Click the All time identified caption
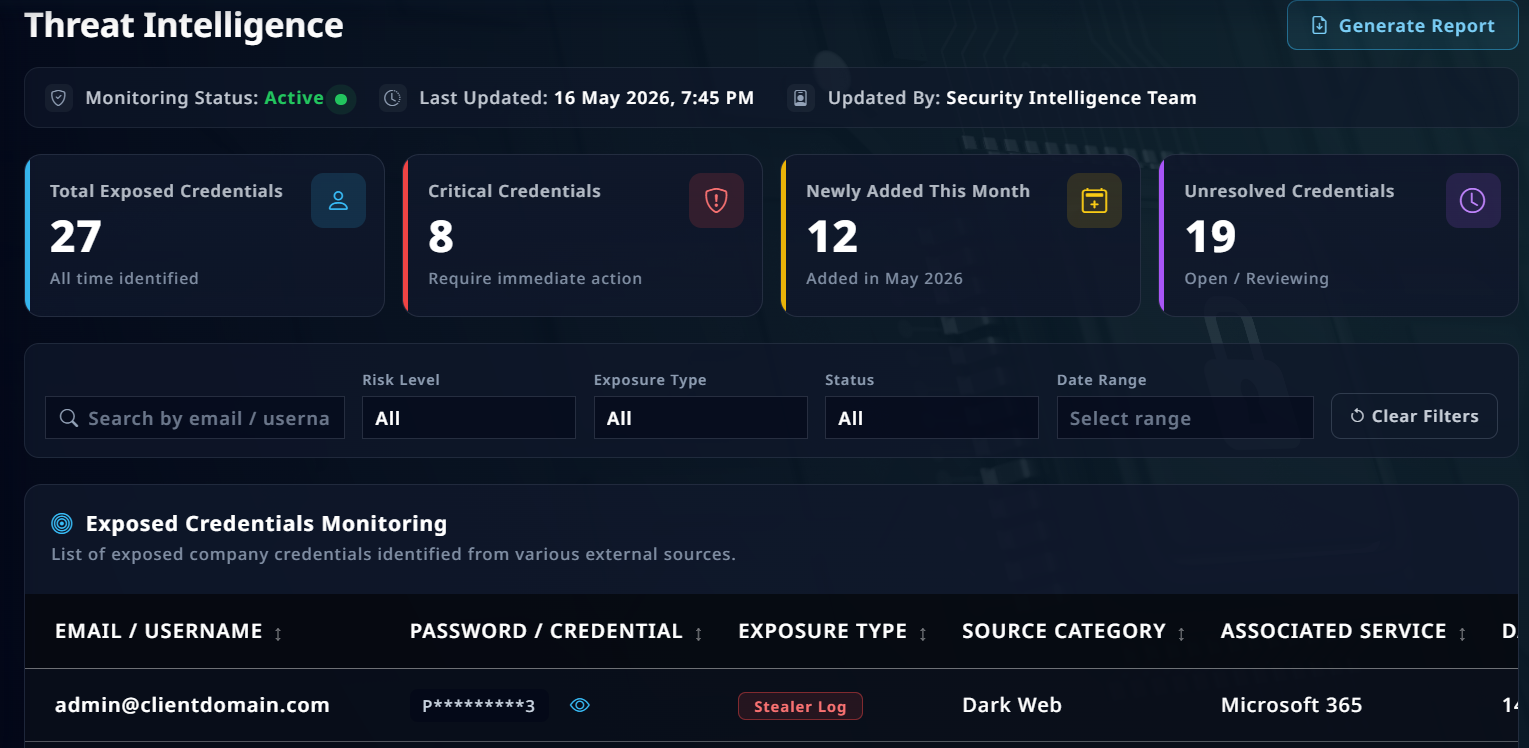Image resolution: width=1529 pixels, height=748 pixels. click(124, 279)
